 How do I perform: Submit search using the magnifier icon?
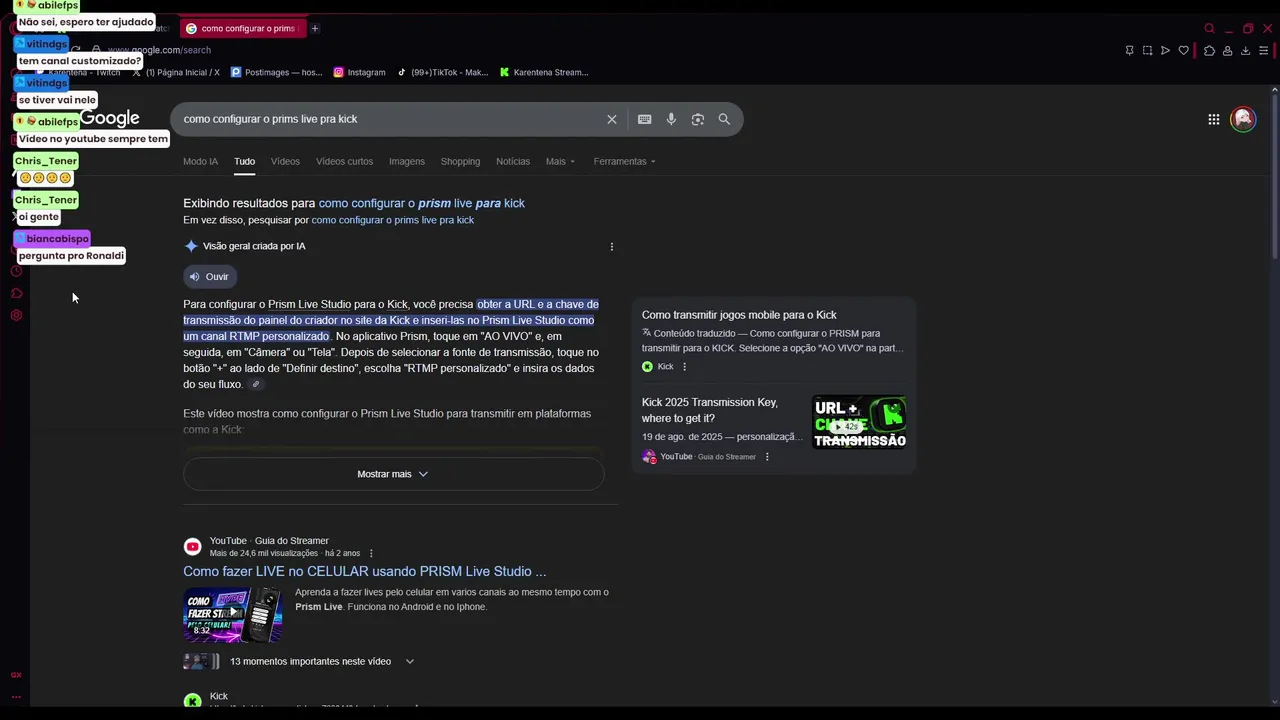(x=724, y=119)
